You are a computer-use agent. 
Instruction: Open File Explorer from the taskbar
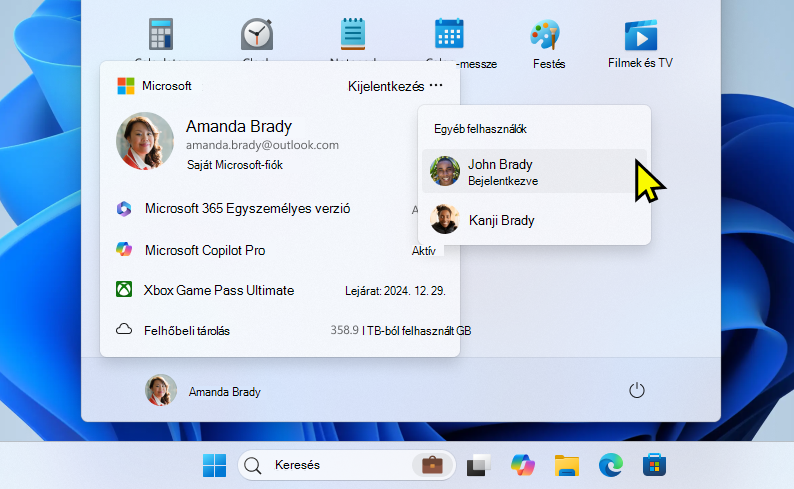coord(567,465)
